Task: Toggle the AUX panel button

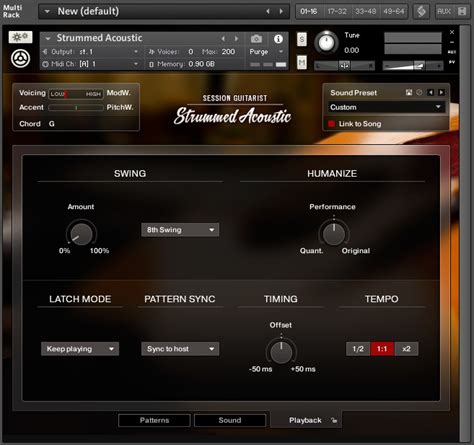Action: click(444, 11)
